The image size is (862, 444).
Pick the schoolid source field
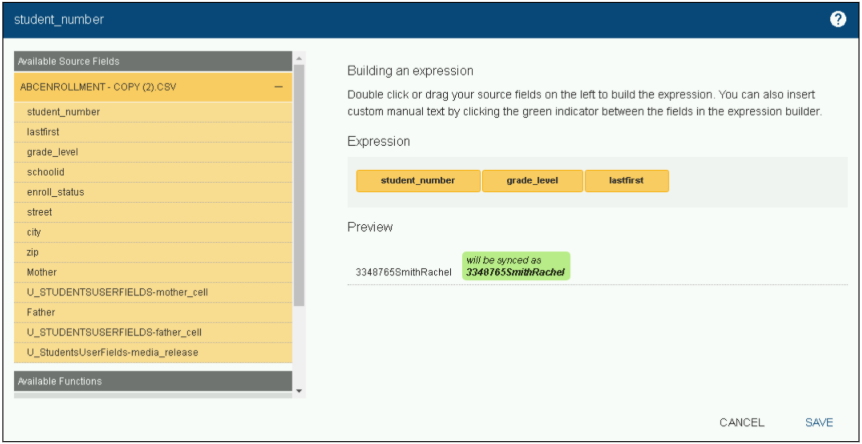(x=47, y=172)
